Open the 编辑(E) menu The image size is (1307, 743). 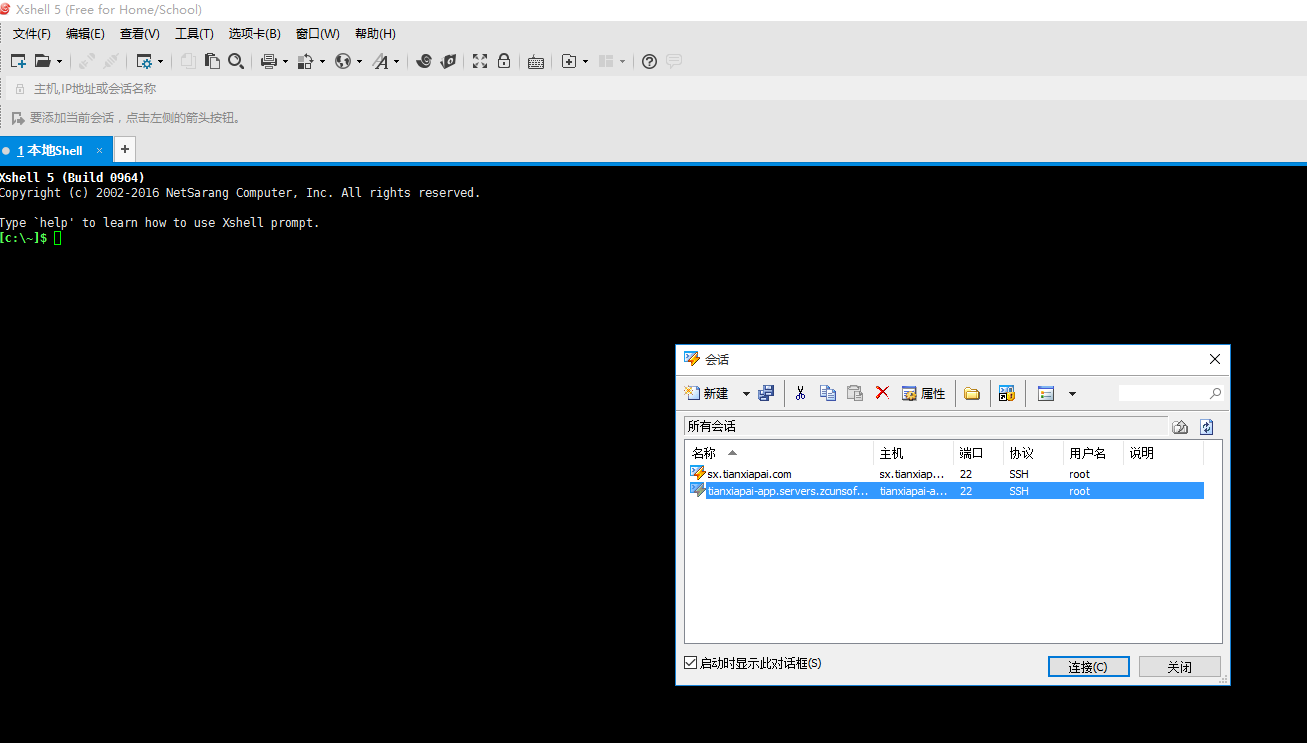tap(85, 34)
